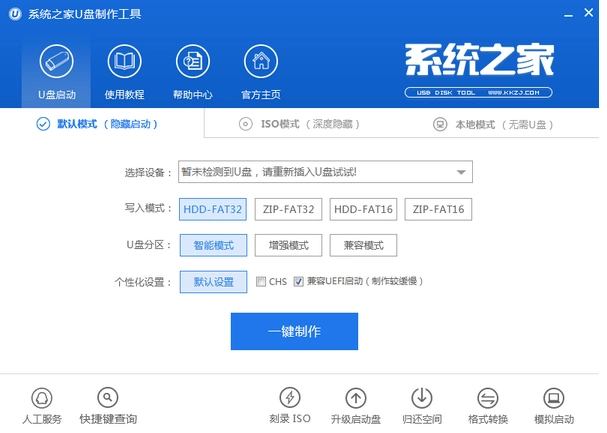
Task: Click 归还空间 restore space icon
Action: coord(422,397)
